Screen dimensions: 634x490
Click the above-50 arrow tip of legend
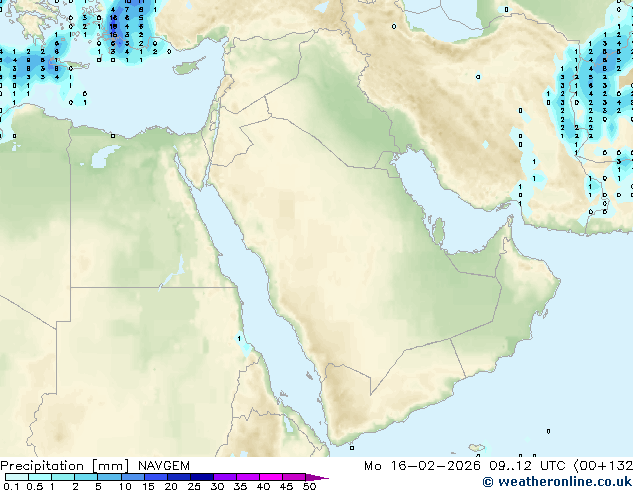click(x=317, y=477)
